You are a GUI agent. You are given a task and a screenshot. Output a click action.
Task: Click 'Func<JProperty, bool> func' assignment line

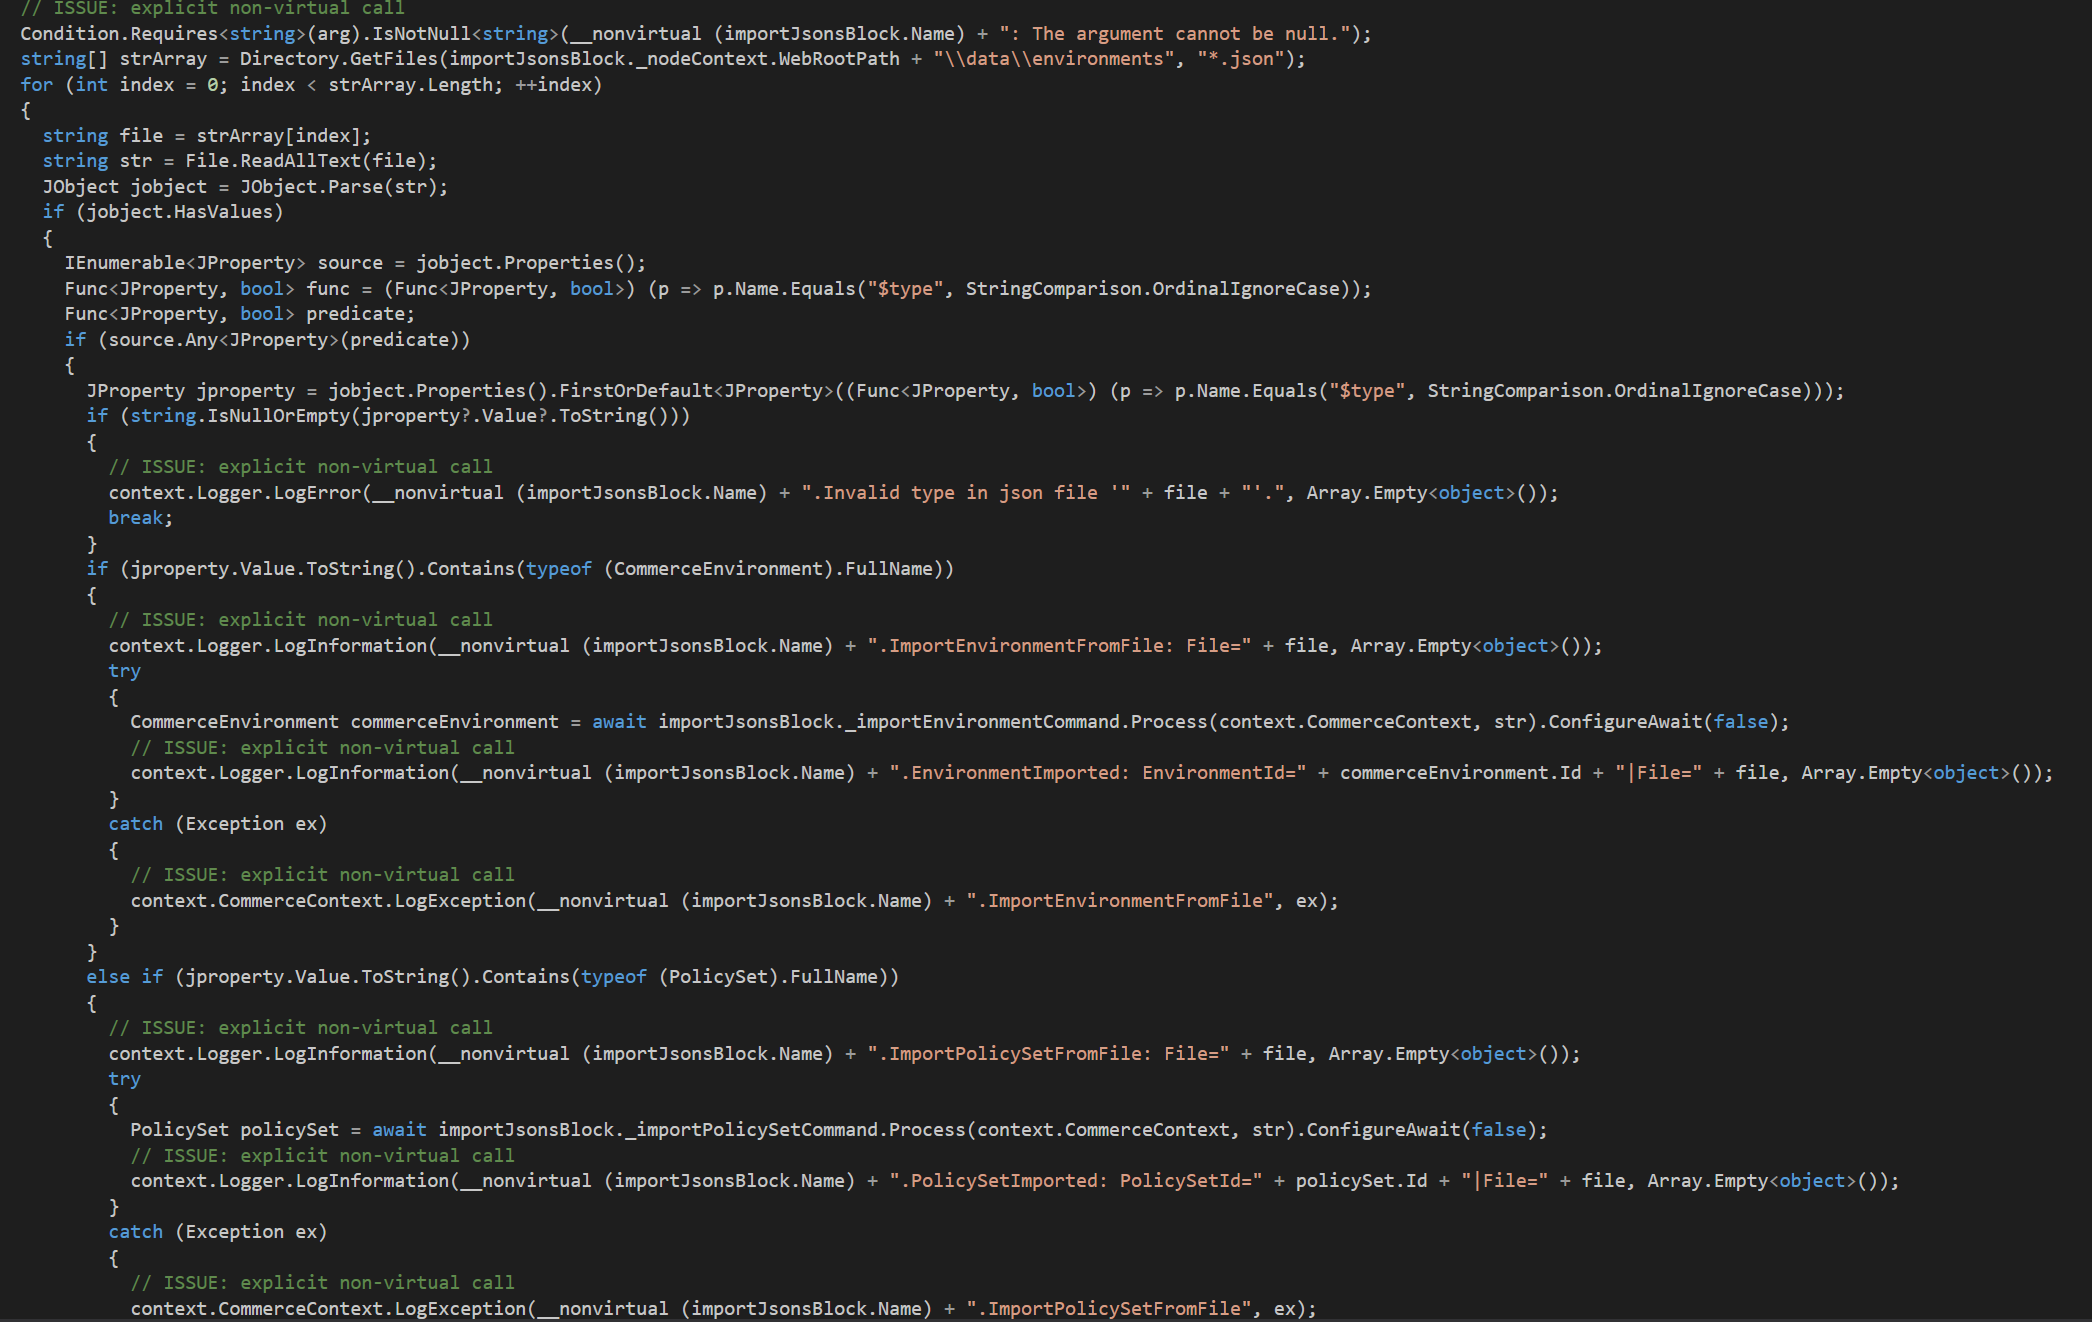coord(718,289)
